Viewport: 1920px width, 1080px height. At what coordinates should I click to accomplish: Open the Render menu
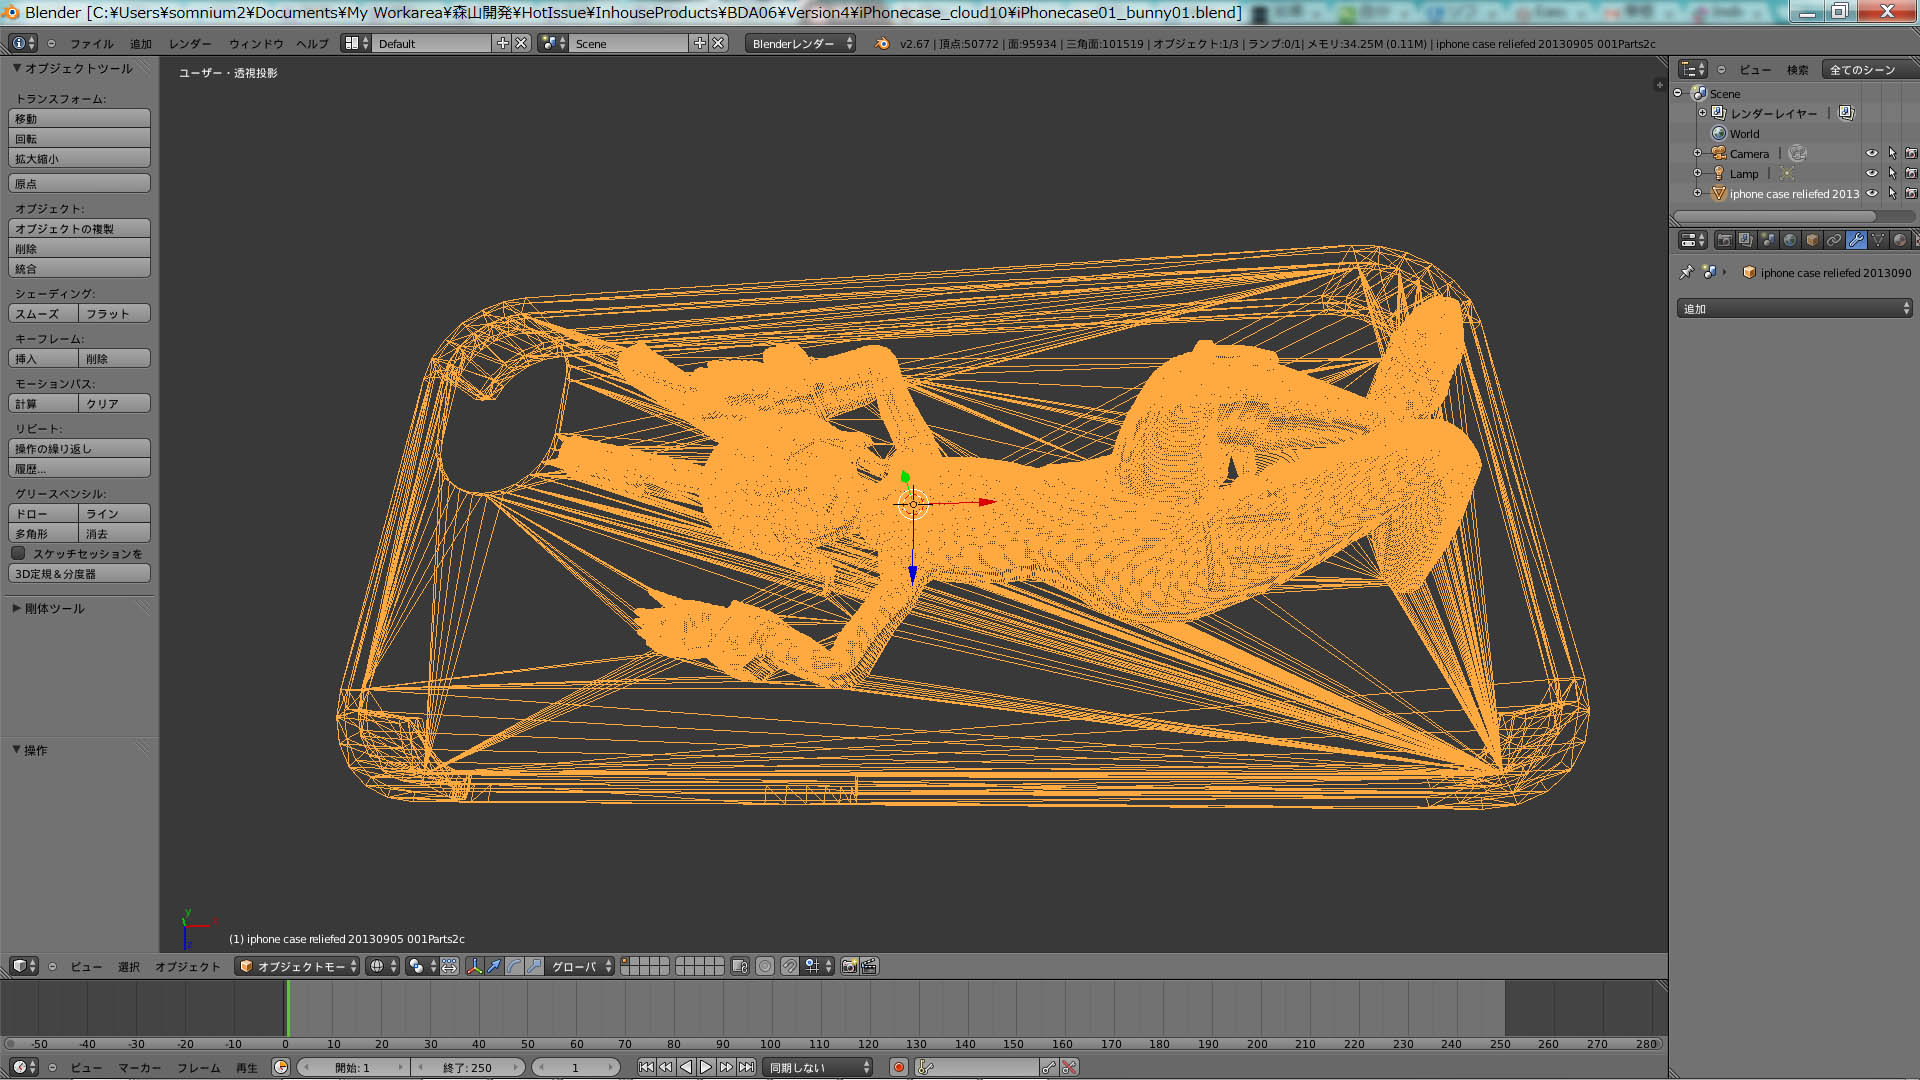coord(190,44)
